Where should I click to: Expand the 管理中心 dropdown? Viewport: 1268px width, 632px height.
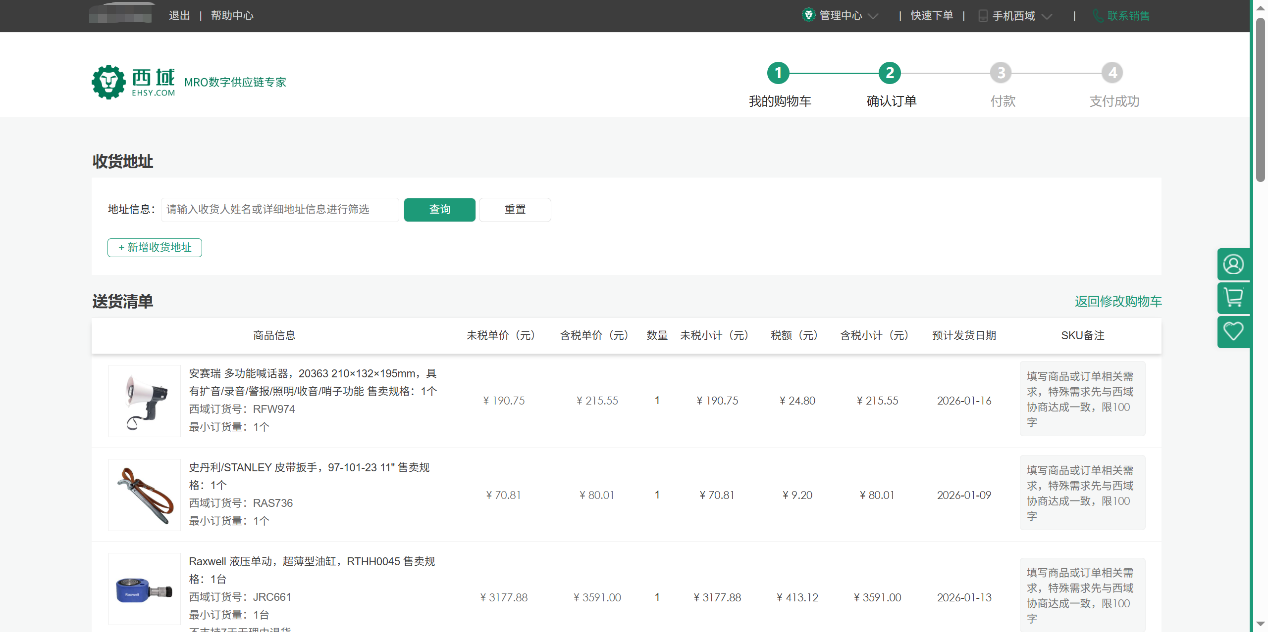[x=840, y=16]
